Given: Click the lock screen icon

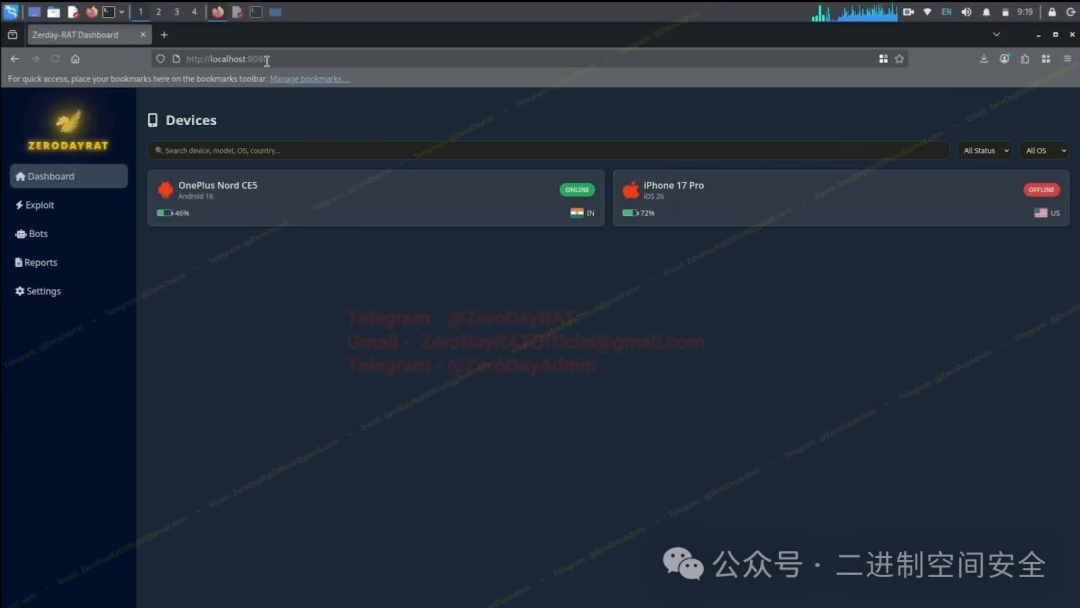Looking at the screenshot, I should coord(1052,12).
